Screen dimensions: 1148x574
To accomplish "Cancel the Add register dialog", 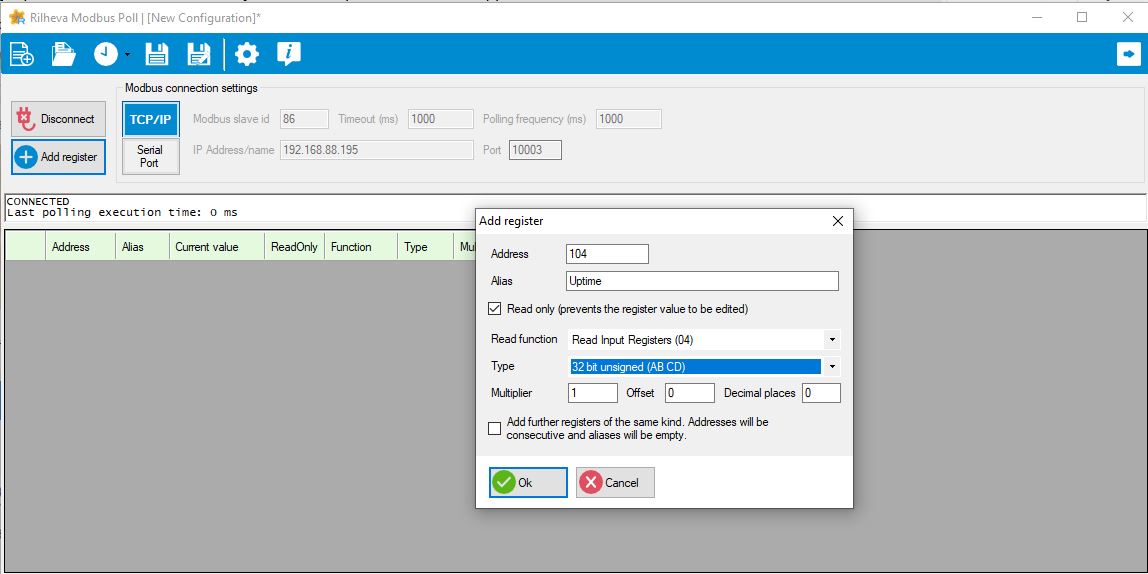I will click(x=615, y=482).
